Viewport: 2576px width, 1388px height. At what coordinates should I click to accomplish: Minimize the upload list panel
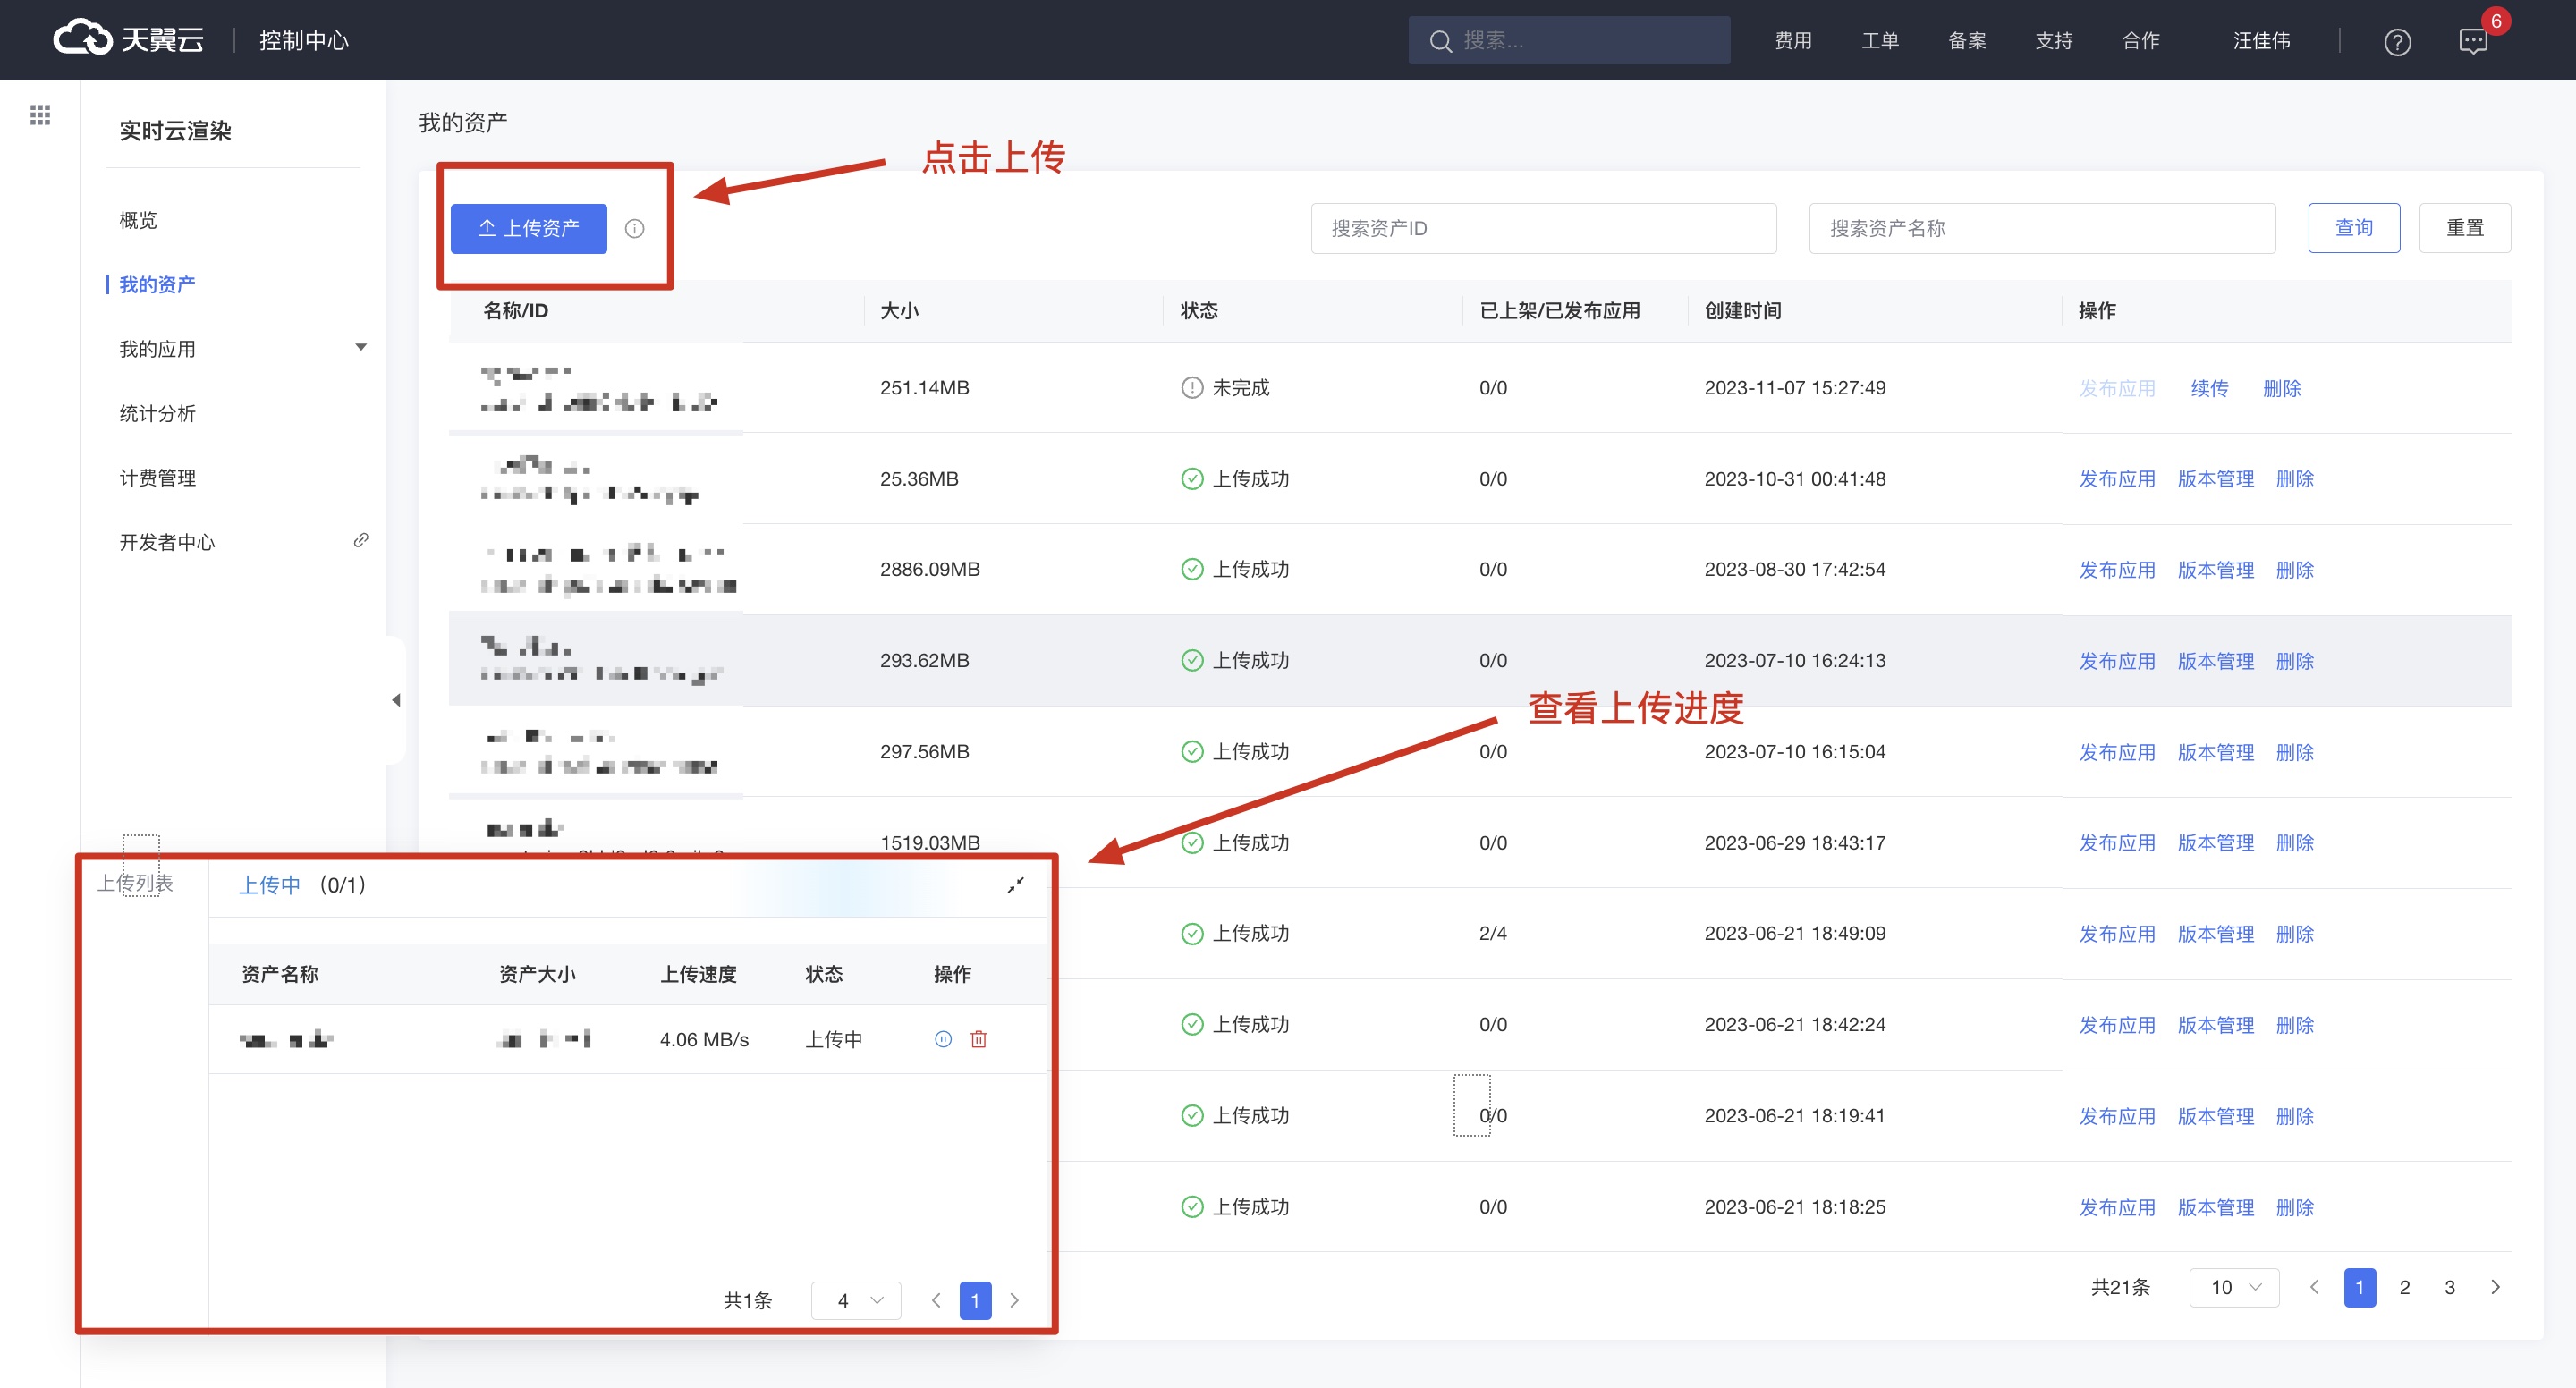(x=1015, y=885)
